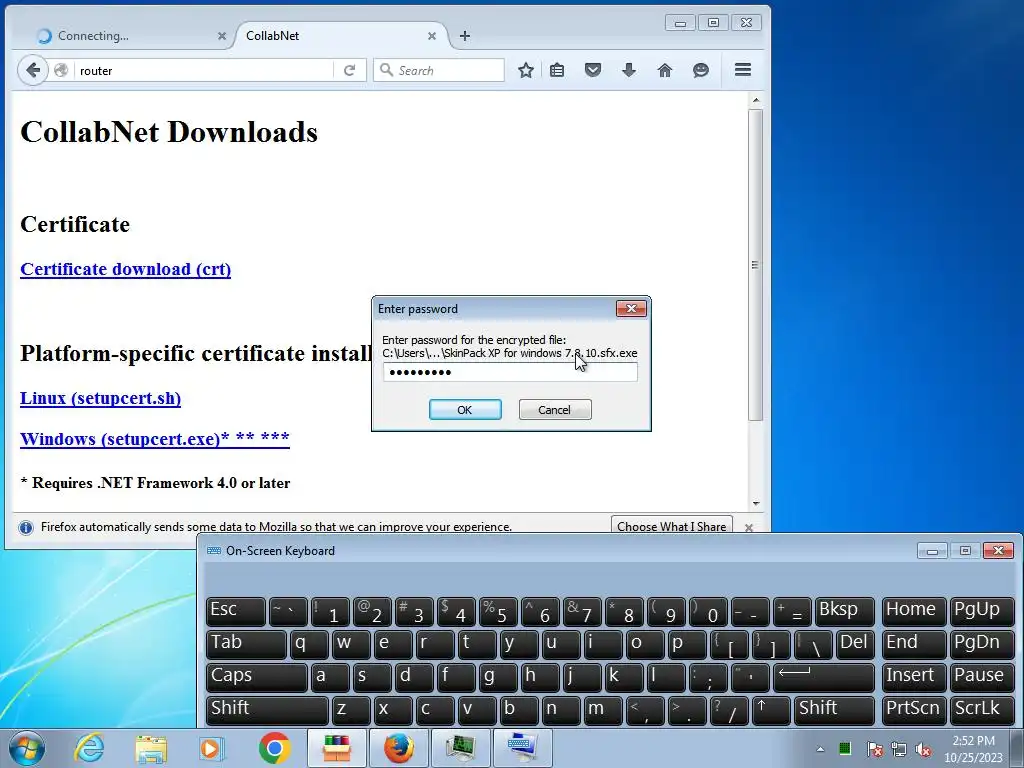The height and width of the screenshot is (768, 1024).
Task: Toggle the right Shift key on keyboard
Action: [835, 710]
